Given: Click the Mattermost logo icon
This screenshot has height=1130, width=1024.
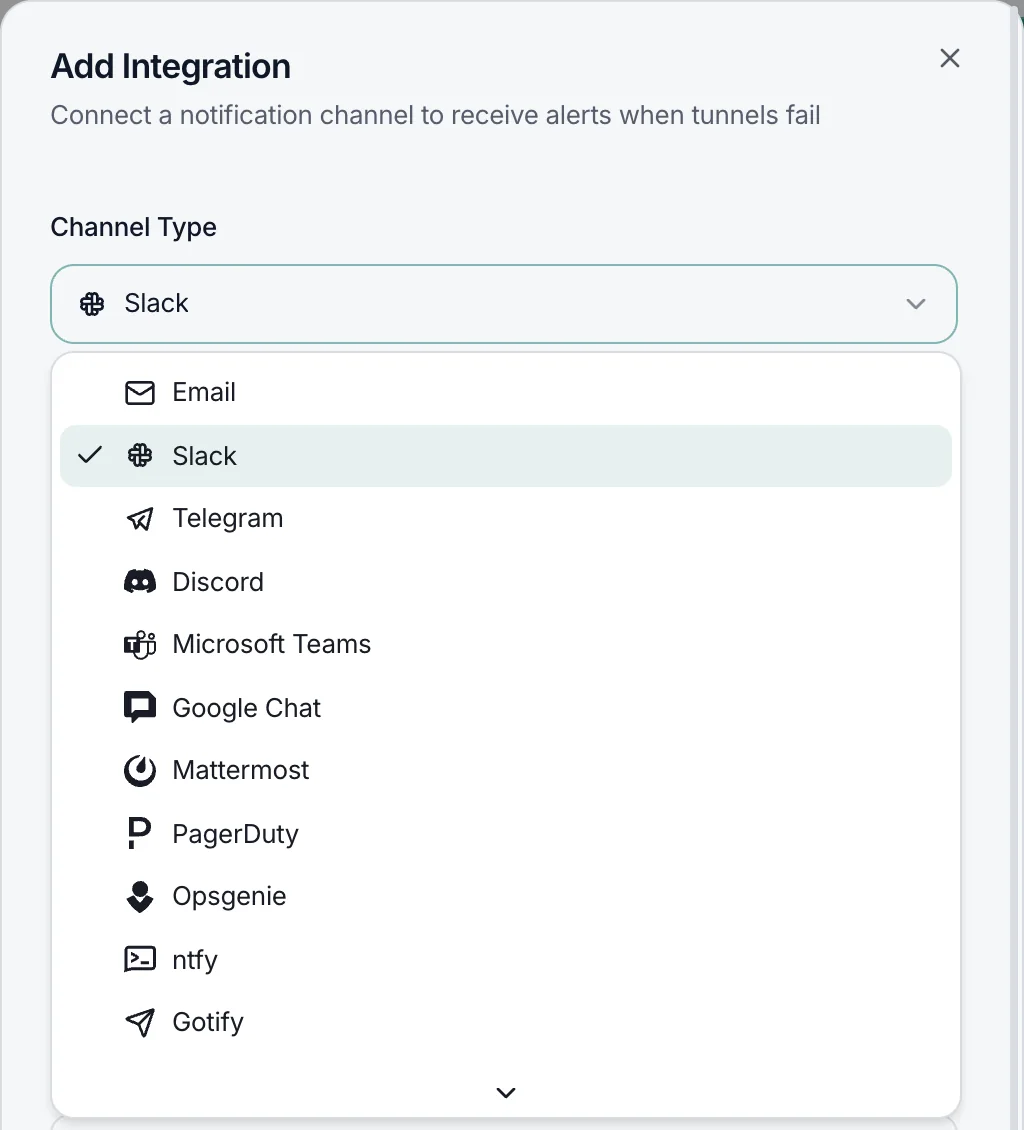Looking at the screenshot, I should tap(140, 770).
